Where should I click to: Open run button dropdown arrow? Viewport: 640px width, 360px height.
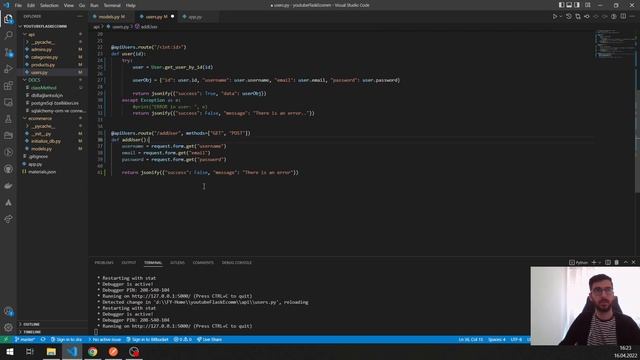click(561, 17)
